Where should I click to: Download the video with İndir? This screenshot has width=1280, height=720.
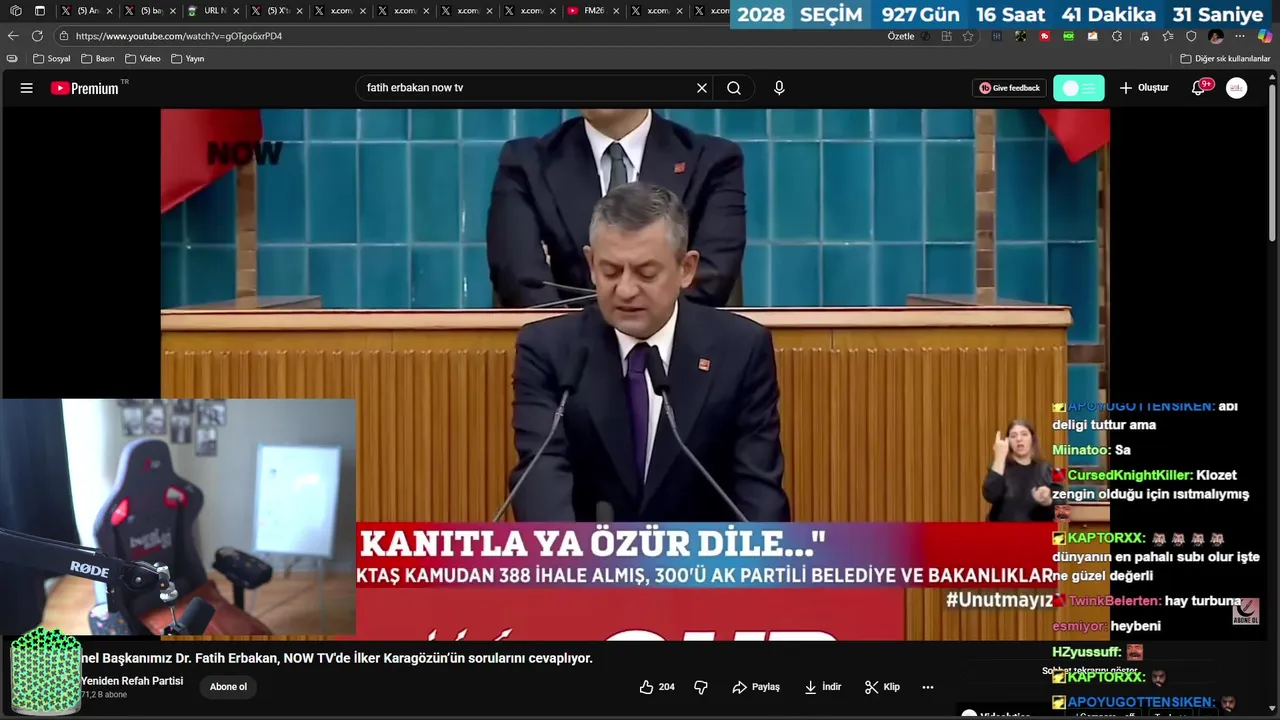coord(823,687)
